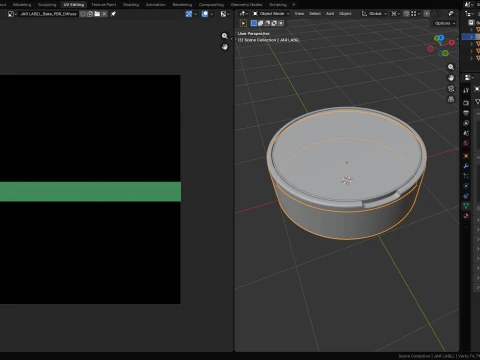
Task: Click the pan hand icon in the UV editor
Action: (x=225, y=47)
